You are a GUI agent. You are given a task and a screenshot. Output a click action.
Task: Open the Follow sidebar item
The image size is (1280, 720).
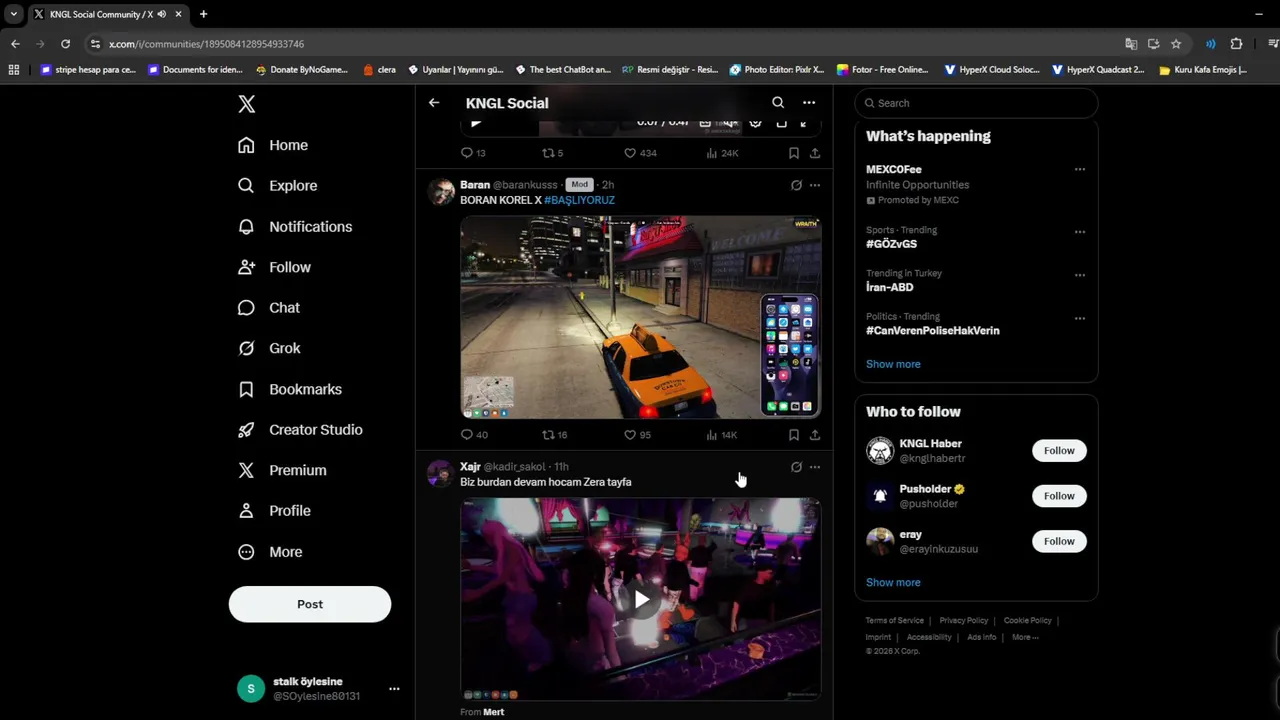(274, 267)
